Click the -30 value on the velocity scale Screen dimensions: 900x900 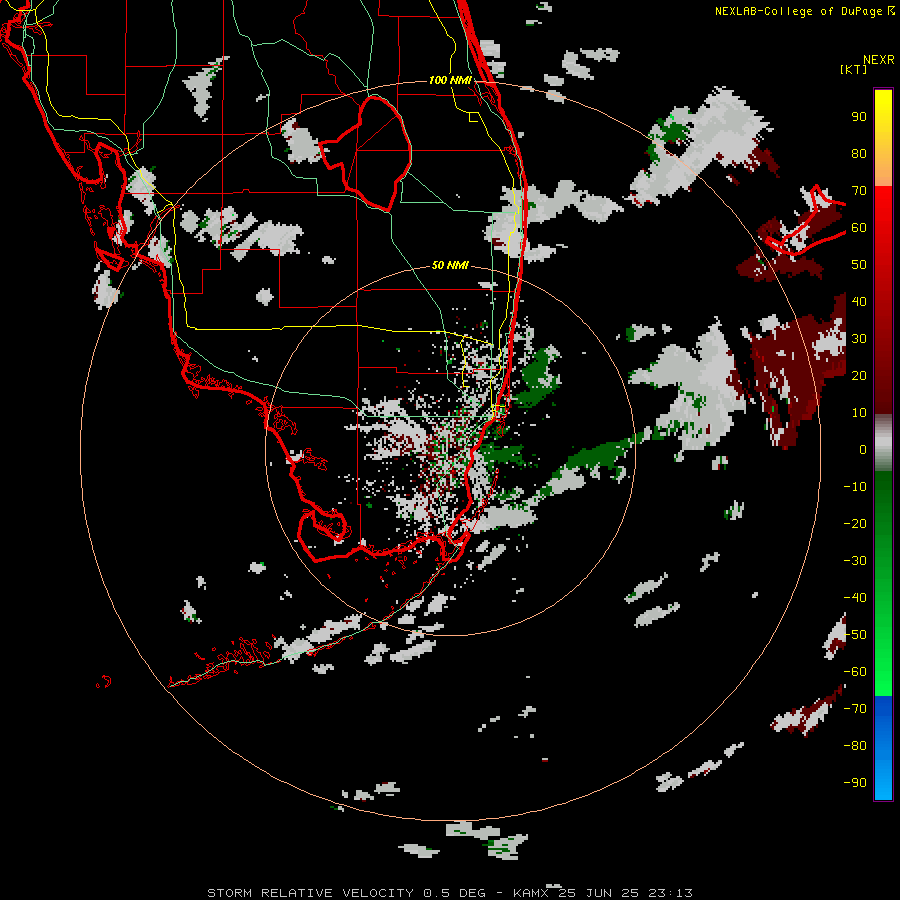pyautogui.click(x=855, y=561)
